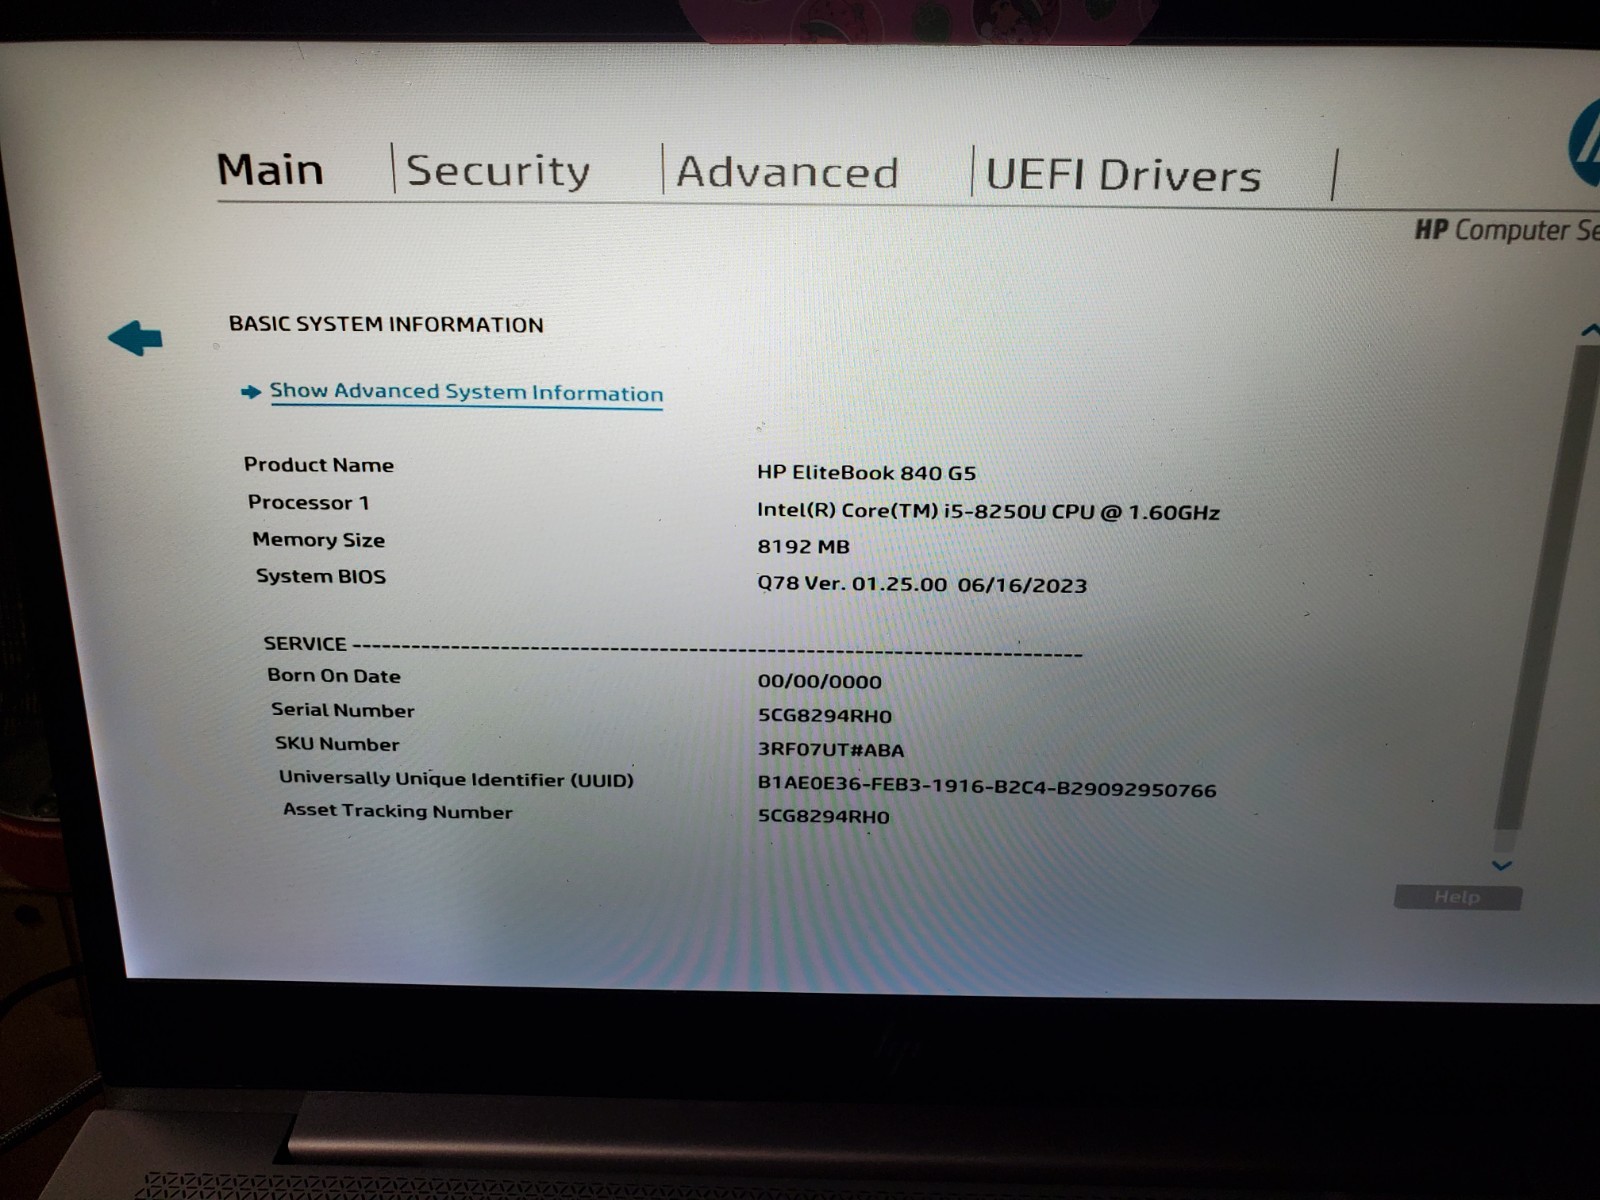Select the 3RF07UT#ABA SKU value
Screen dimensions: 1600x1200
[830, 750]
